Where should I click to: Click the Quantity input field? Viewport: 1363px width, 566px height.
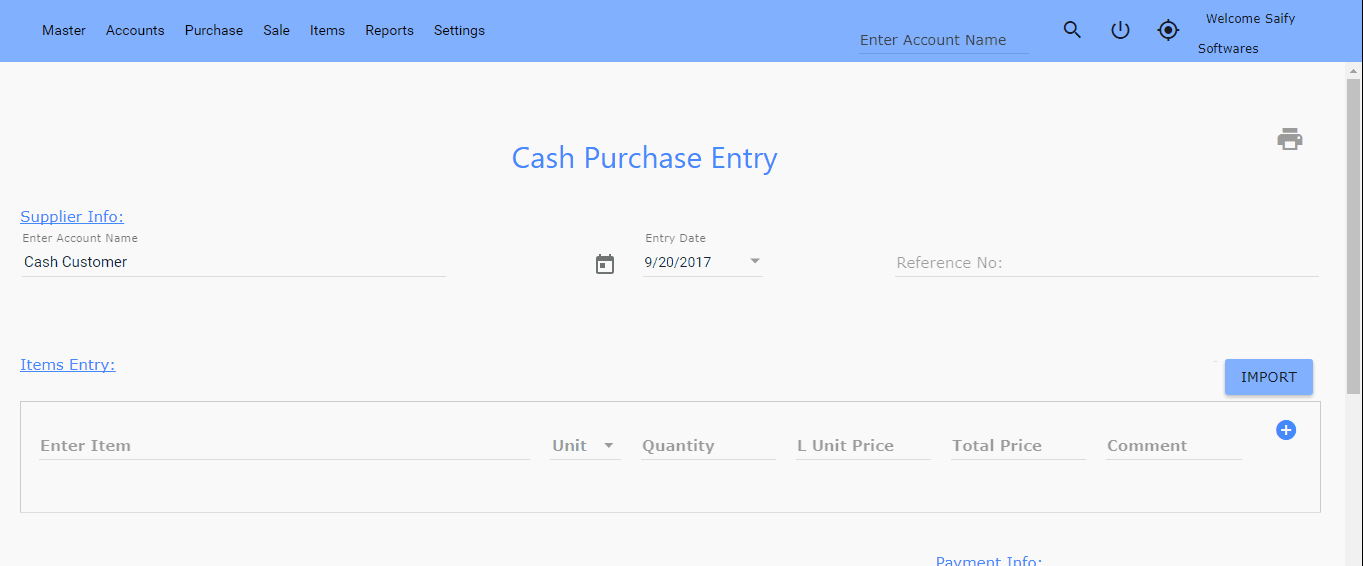pyautogui.click(x=708, y=446)
